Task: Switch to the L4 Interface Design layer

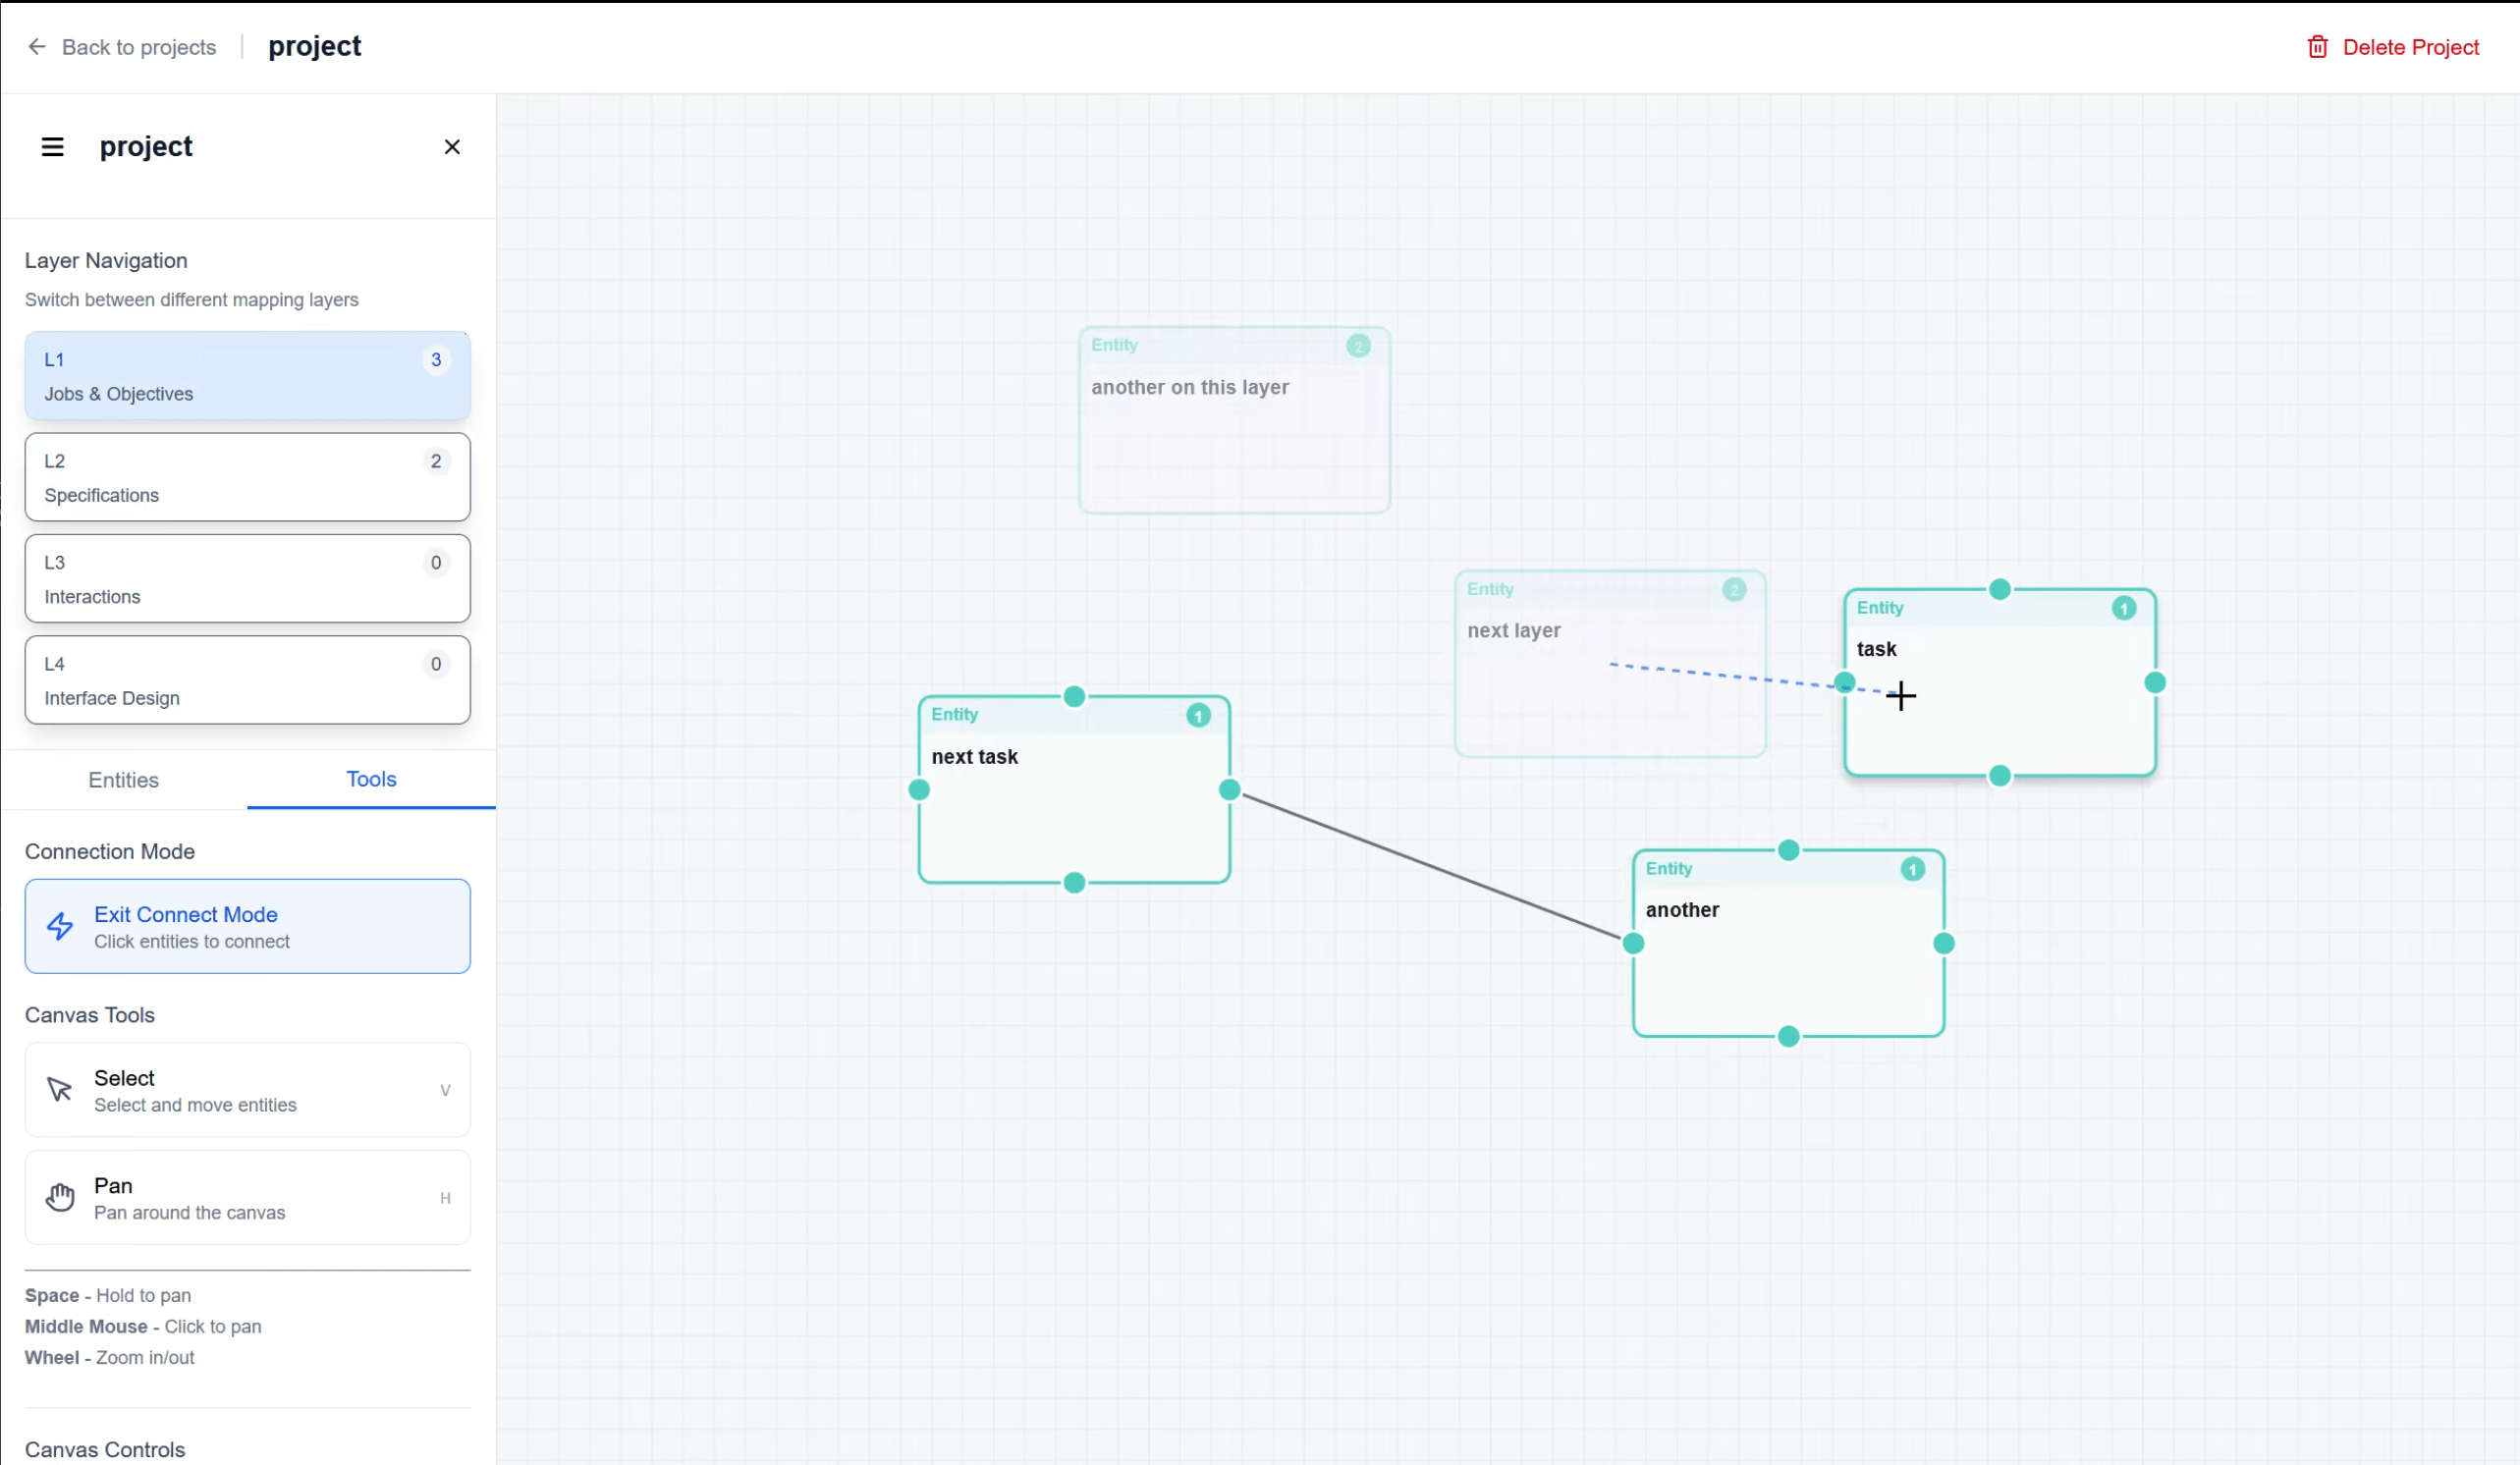Action: click(x=247, y=680)
